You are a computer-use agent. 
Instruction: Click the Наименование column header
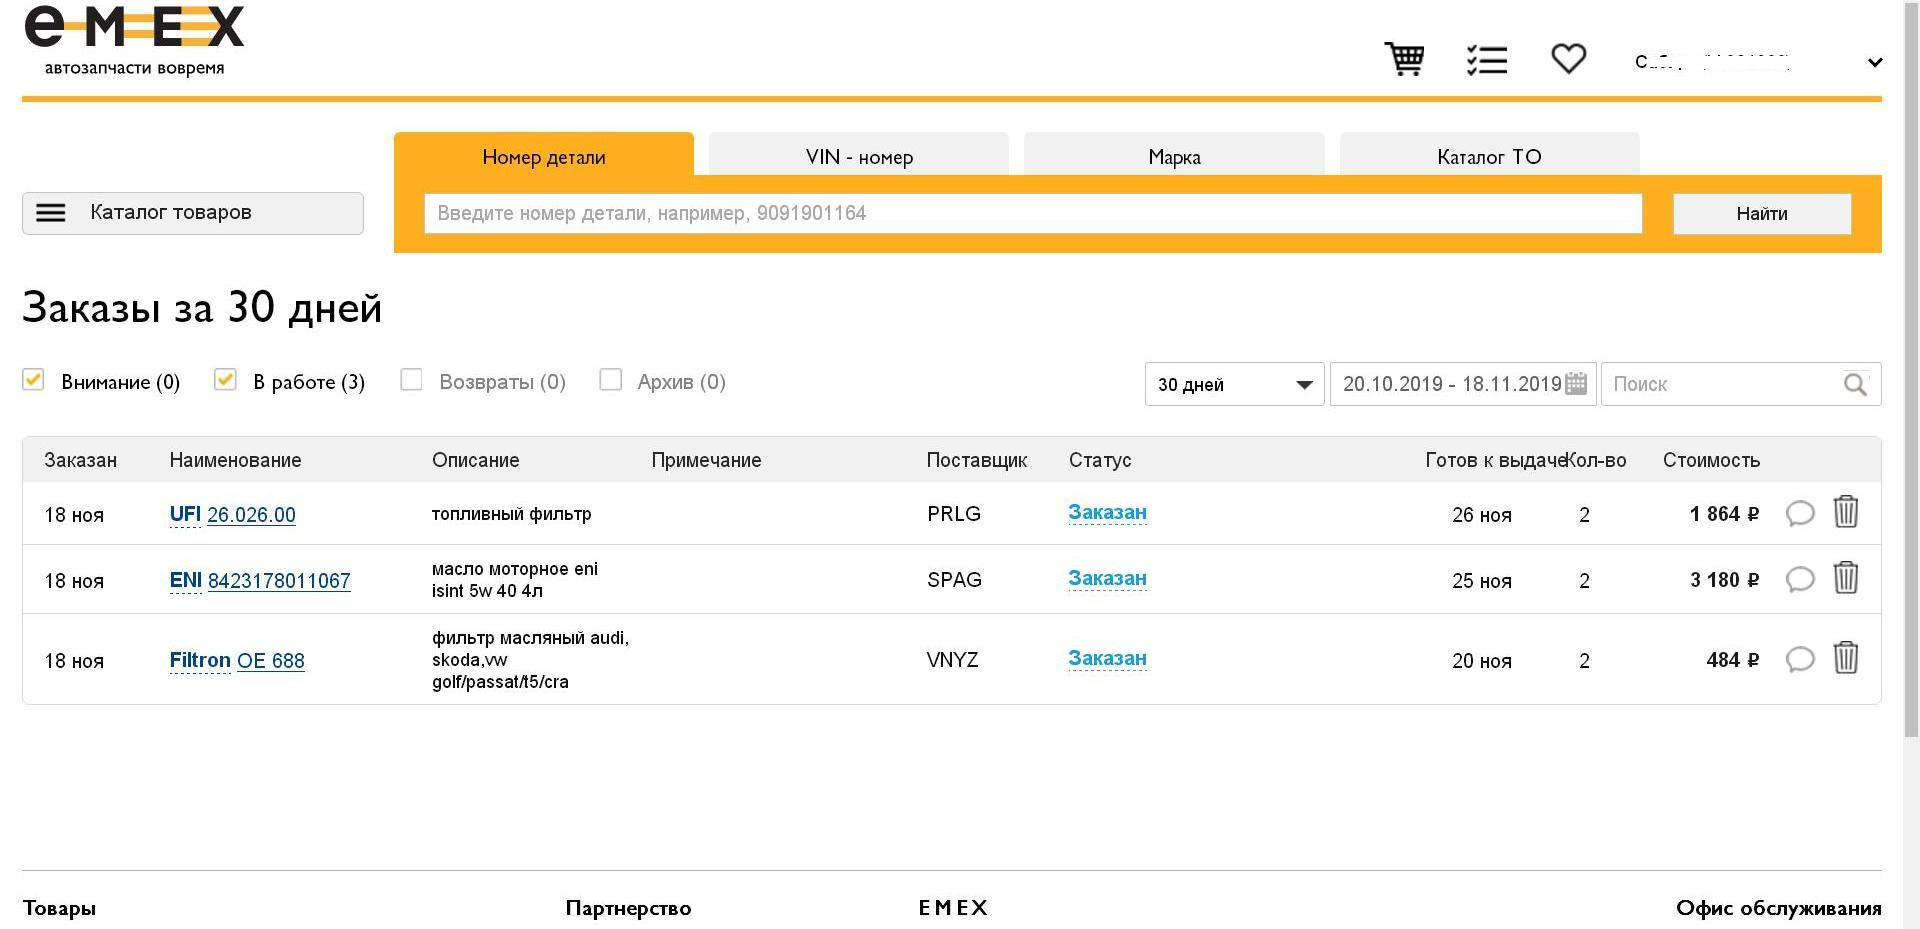[235, 460]
